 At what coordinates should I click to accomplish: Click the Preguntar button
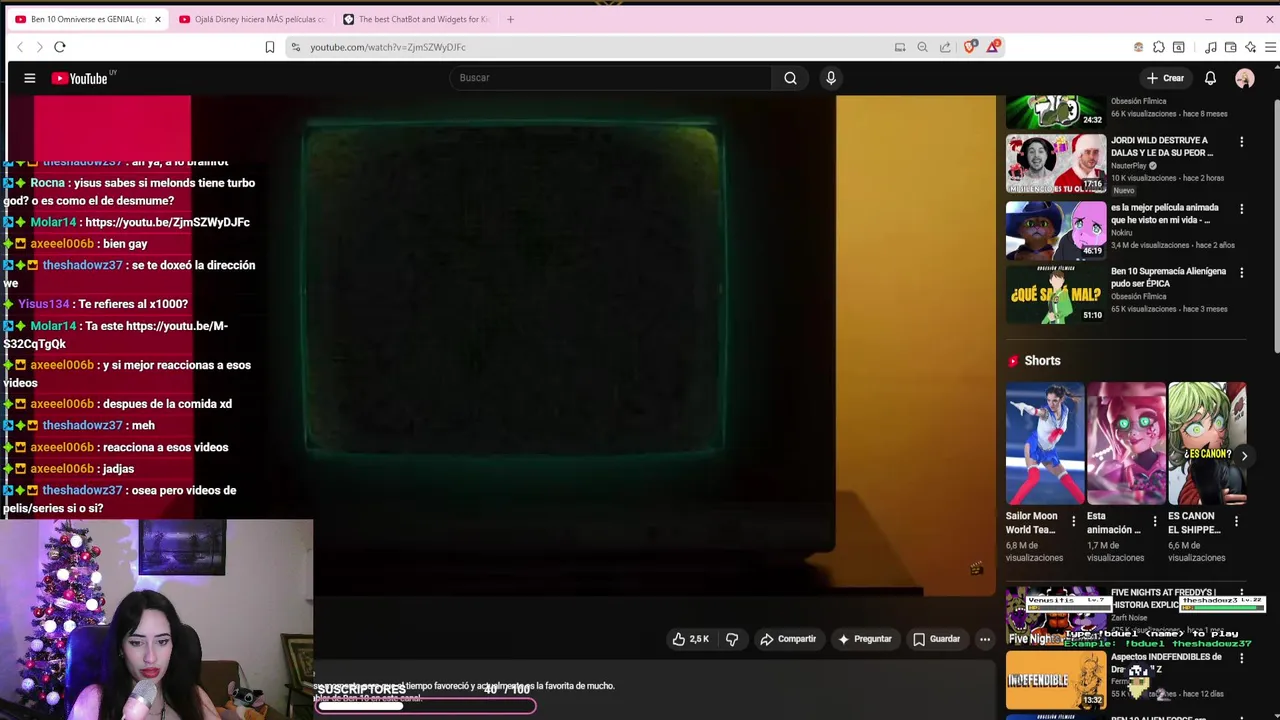pyautogui.click(x=865, y=639)
